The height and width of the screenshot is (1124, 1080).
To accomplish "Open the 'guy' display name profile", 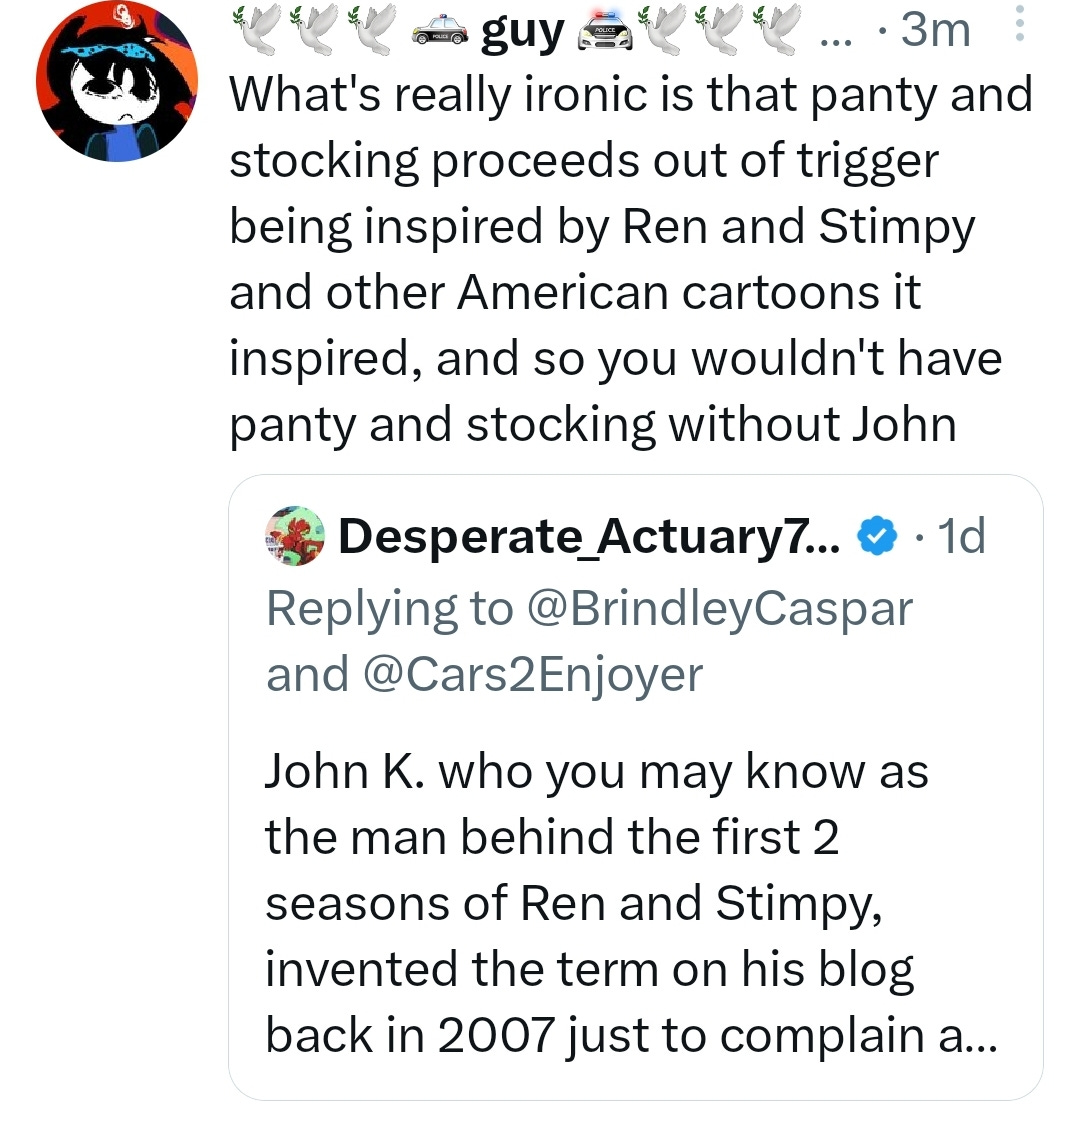I will coord(523,33).
